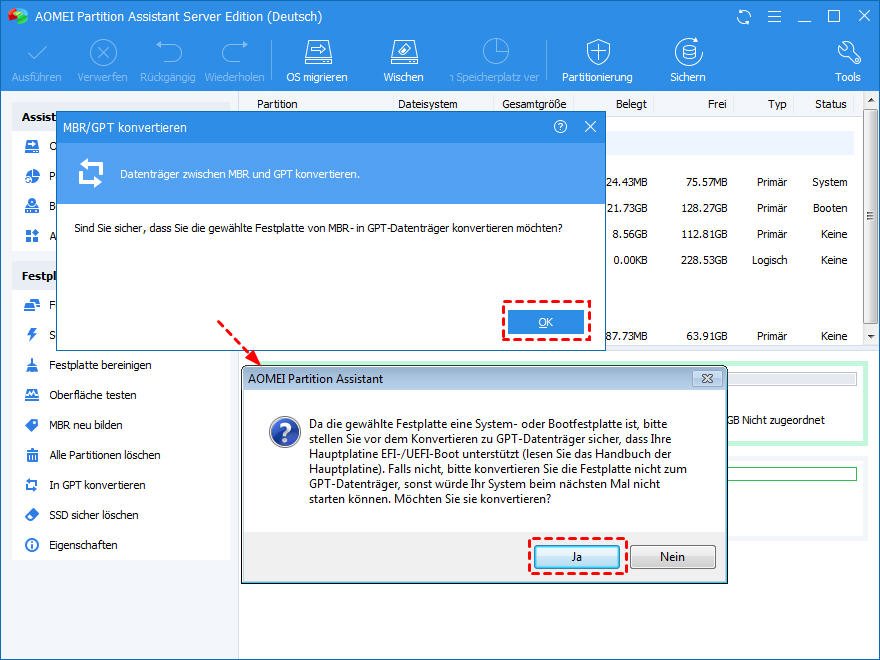Select the partition row with 112.81GB free
The width and height of the screenshot is (880, 660).
click(x=730, y=234)
